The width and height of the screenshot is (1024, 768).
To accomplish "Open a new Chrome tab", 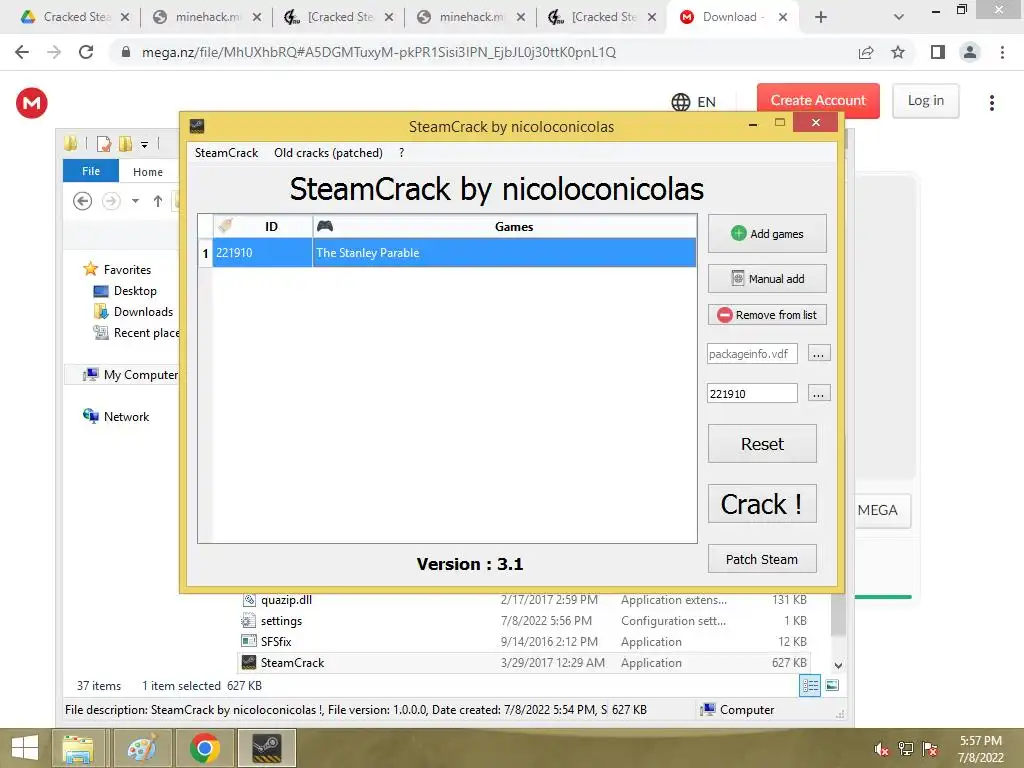I will tap(821, 17).
